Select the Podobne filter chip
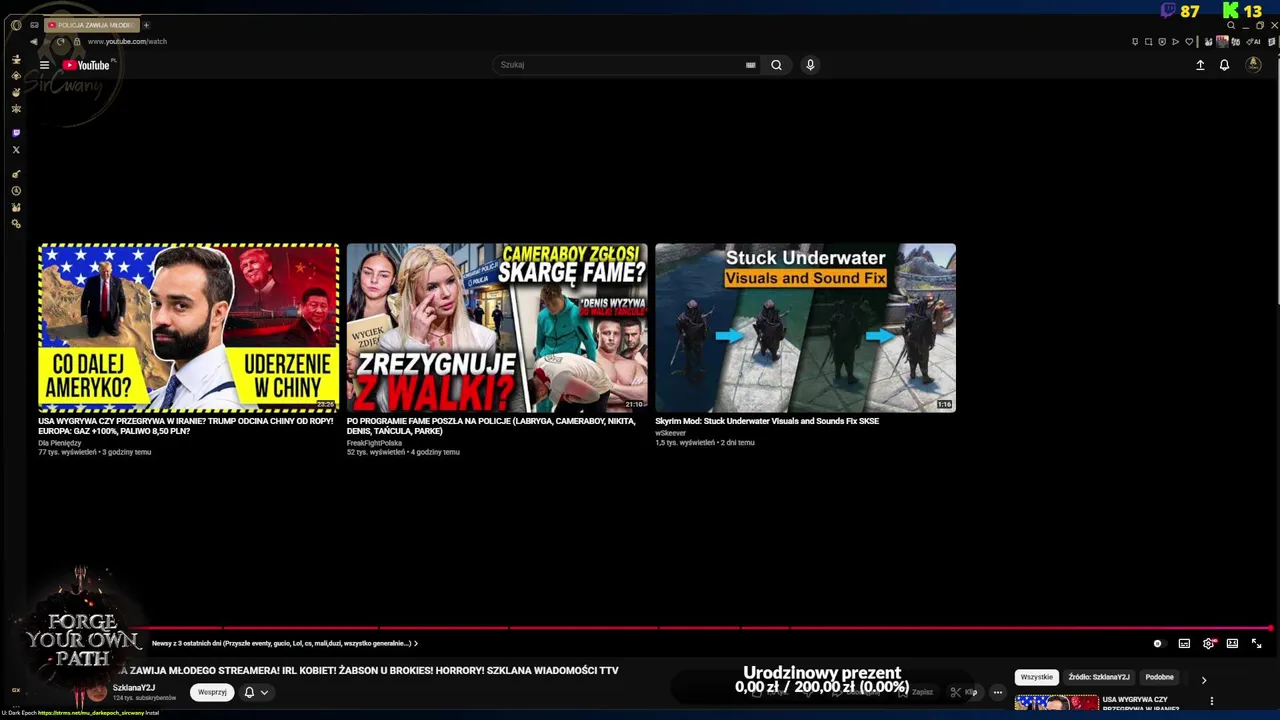The height and width of the screenshot is (720, 1280). [1160, 677]
